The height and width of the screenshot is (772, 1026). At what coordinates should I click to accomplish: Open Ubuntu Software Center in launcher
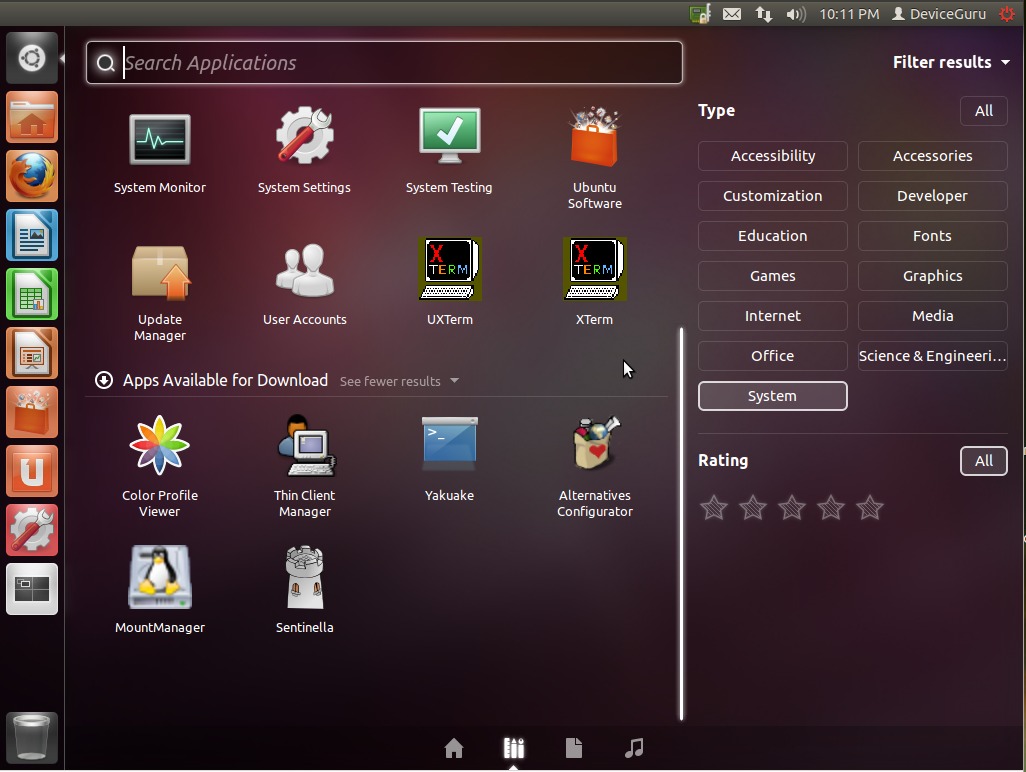coord(32,412)
